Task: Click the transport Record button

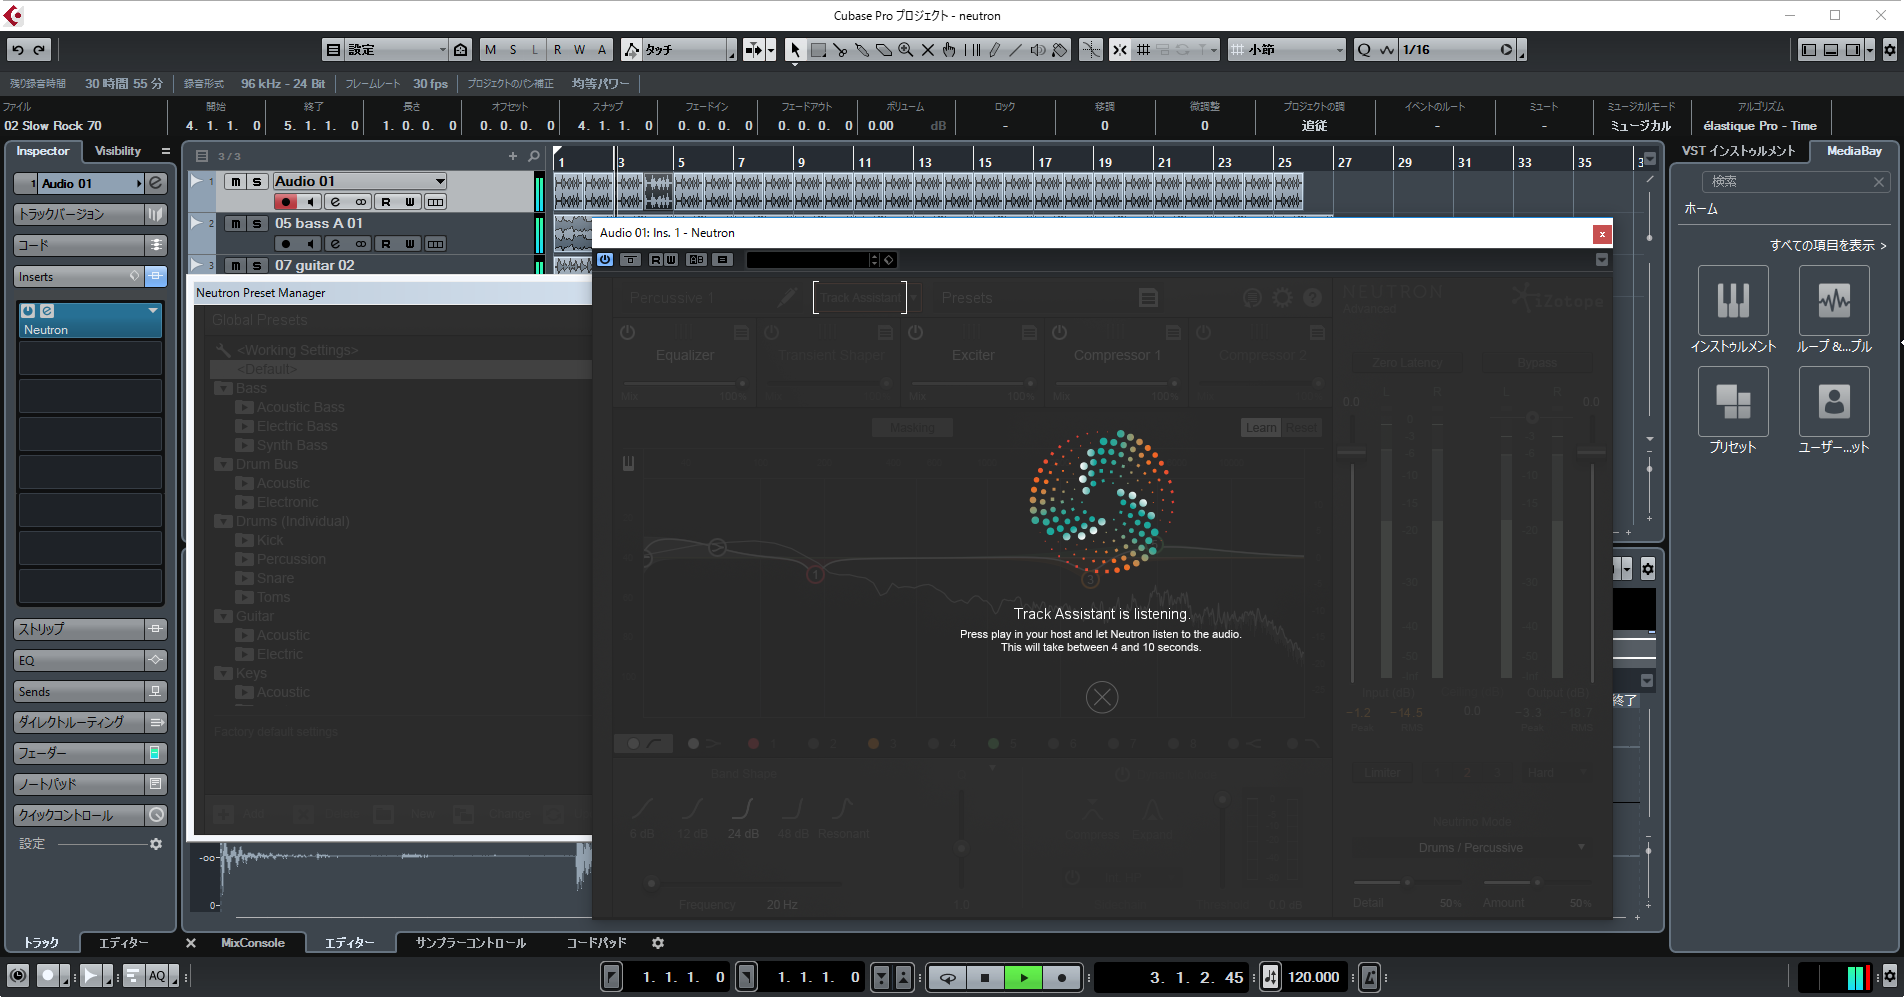Action: pos(1062,977)
